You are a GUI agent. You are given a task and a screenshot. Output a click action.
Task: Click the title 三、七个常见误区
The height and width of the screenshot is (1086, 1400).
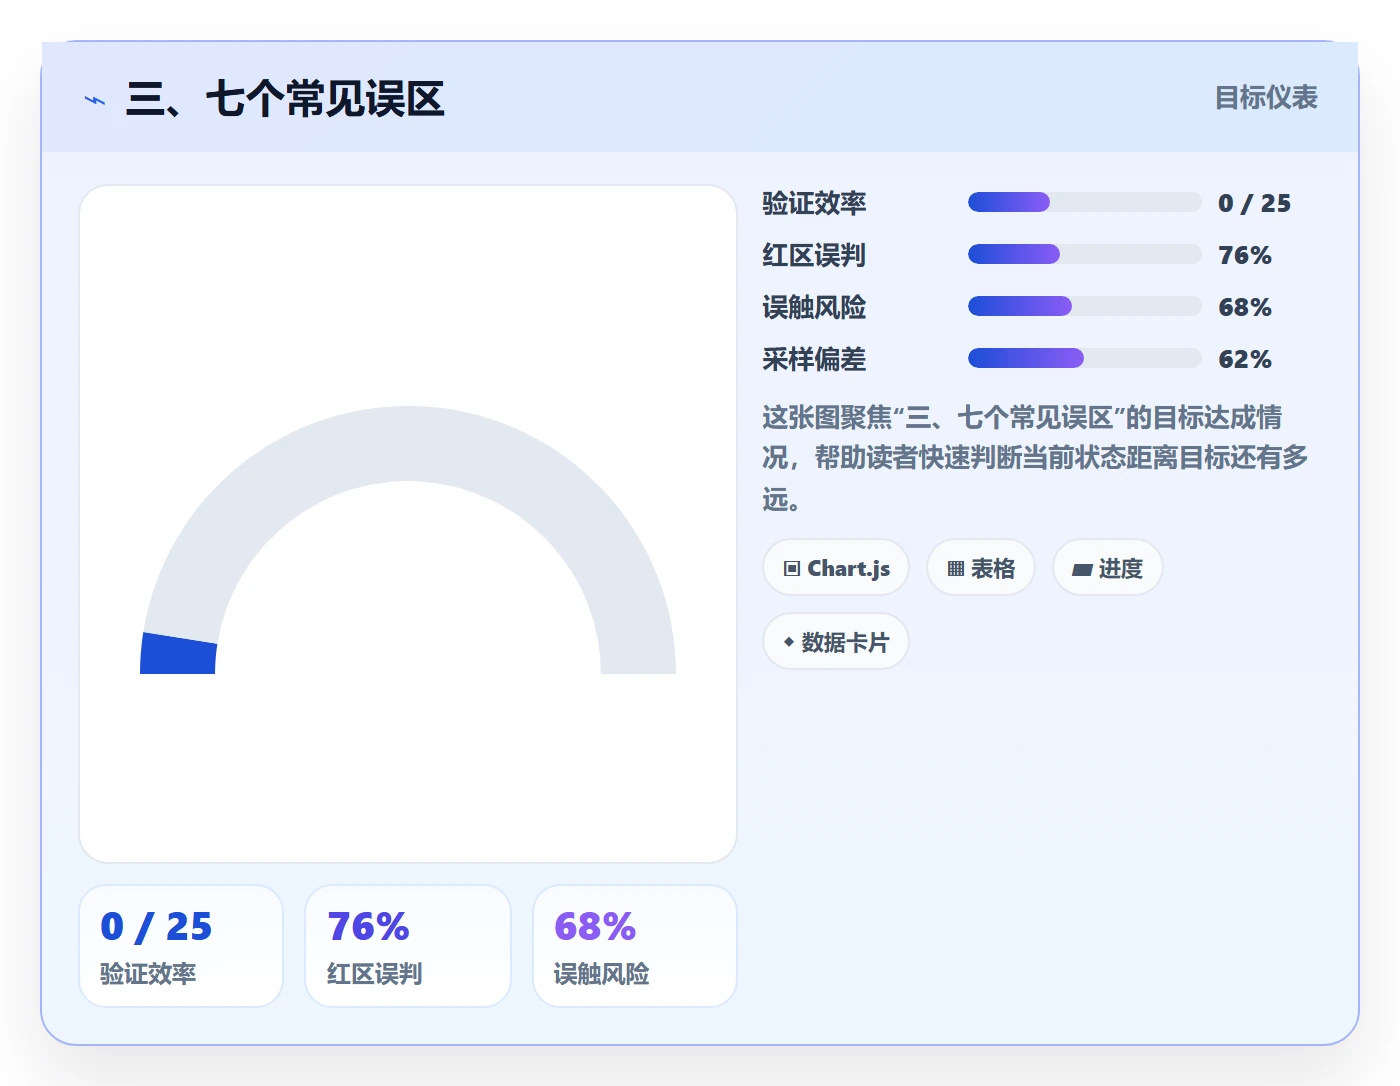point(285,99)
